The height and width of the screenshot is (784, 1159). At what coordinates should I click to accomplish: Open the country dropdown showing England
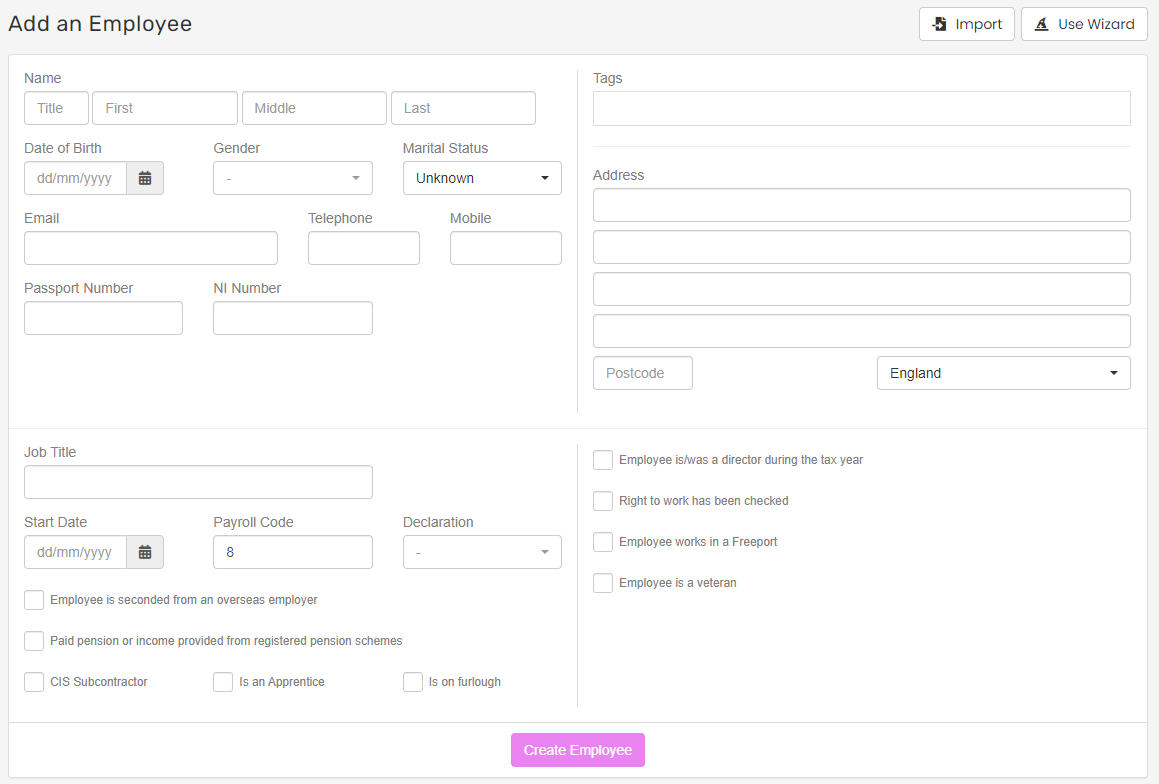(x=1004, y=373)
